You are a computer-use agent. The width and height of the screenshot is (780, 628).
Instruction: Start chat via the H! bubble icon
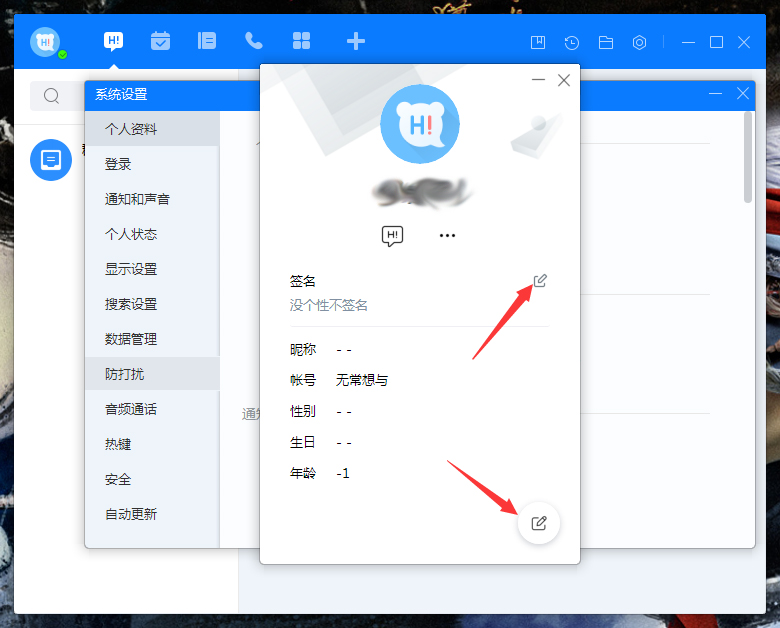tap(392, 236)
